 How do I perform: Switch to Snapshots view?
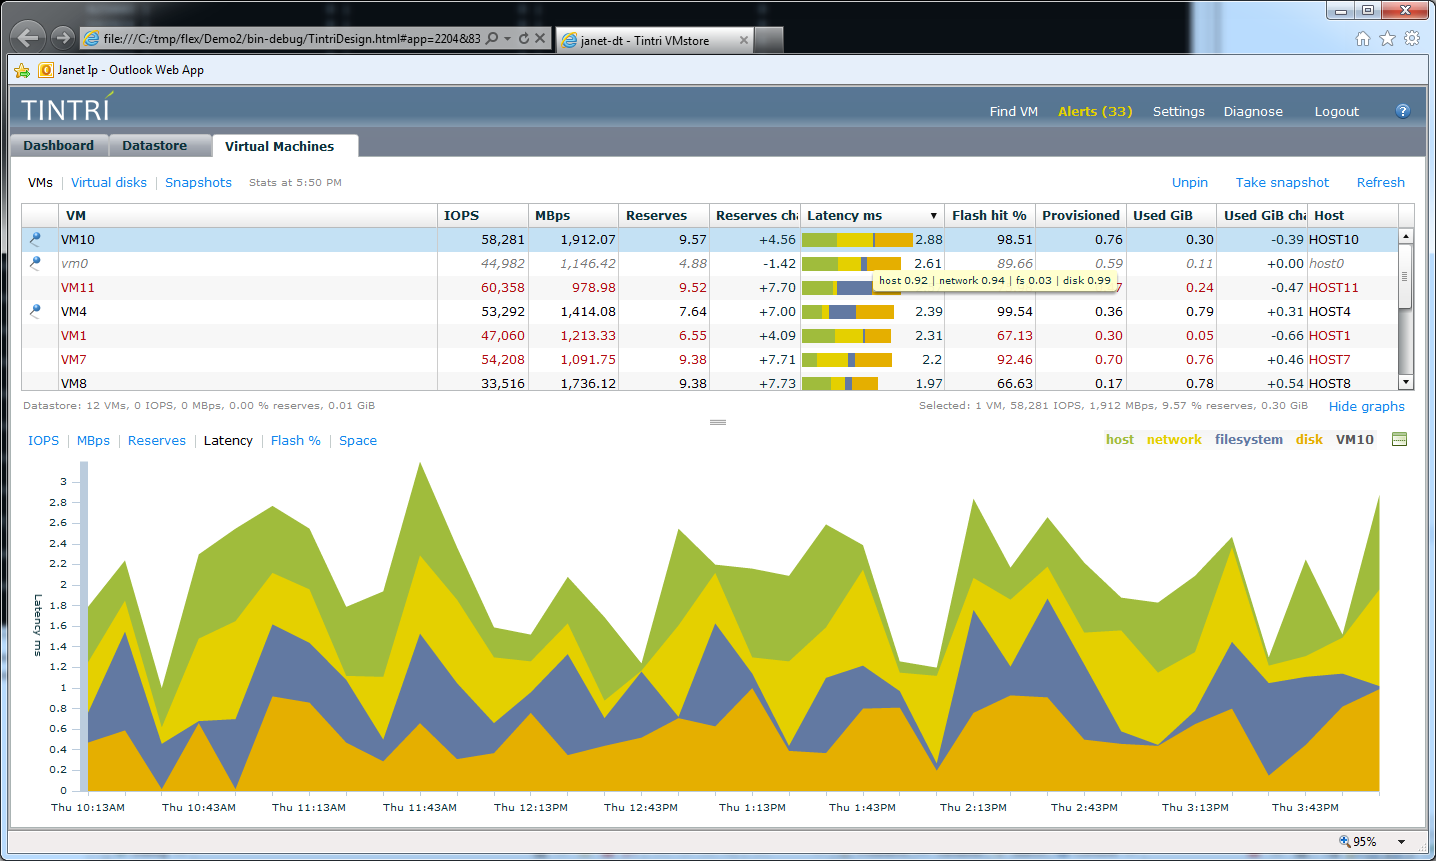click(198, 182)
